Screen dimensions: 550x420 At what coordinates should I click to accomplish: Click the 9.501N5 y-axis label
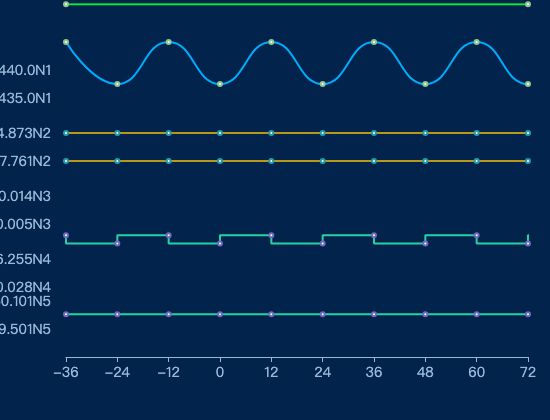pos(25,329)
